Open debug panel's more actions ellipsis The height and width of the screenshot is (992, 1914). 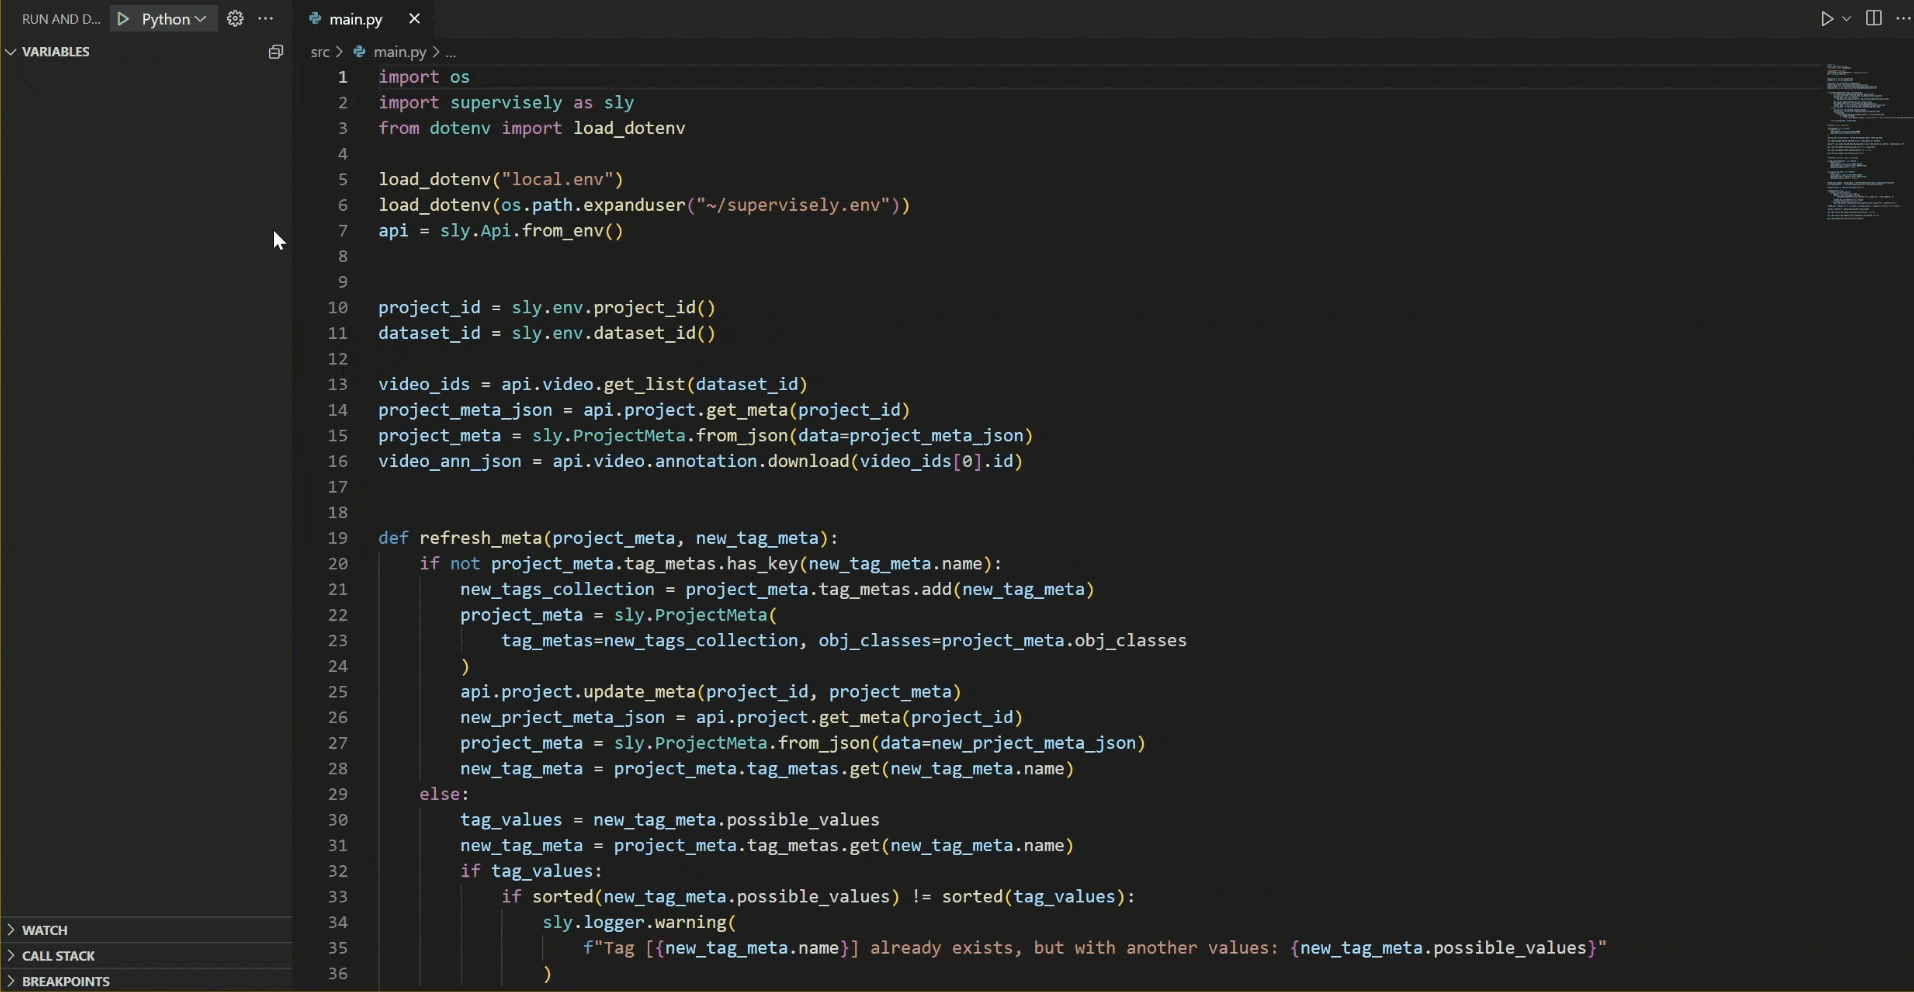coord(266,19)
